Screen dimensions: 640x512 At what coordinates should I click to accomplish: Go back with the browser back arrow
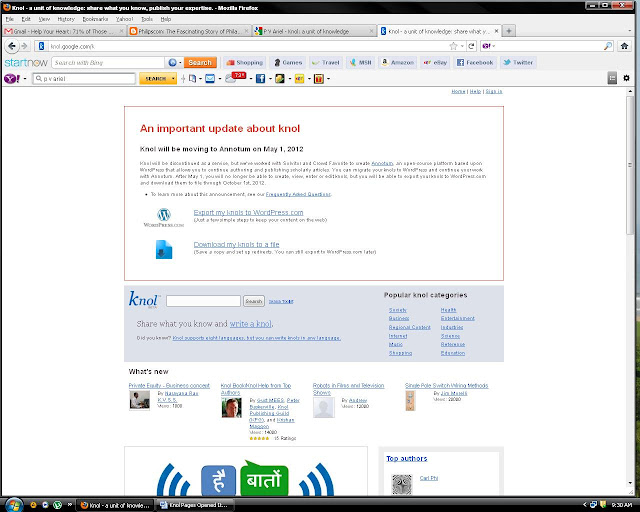(x=11, y=46)
